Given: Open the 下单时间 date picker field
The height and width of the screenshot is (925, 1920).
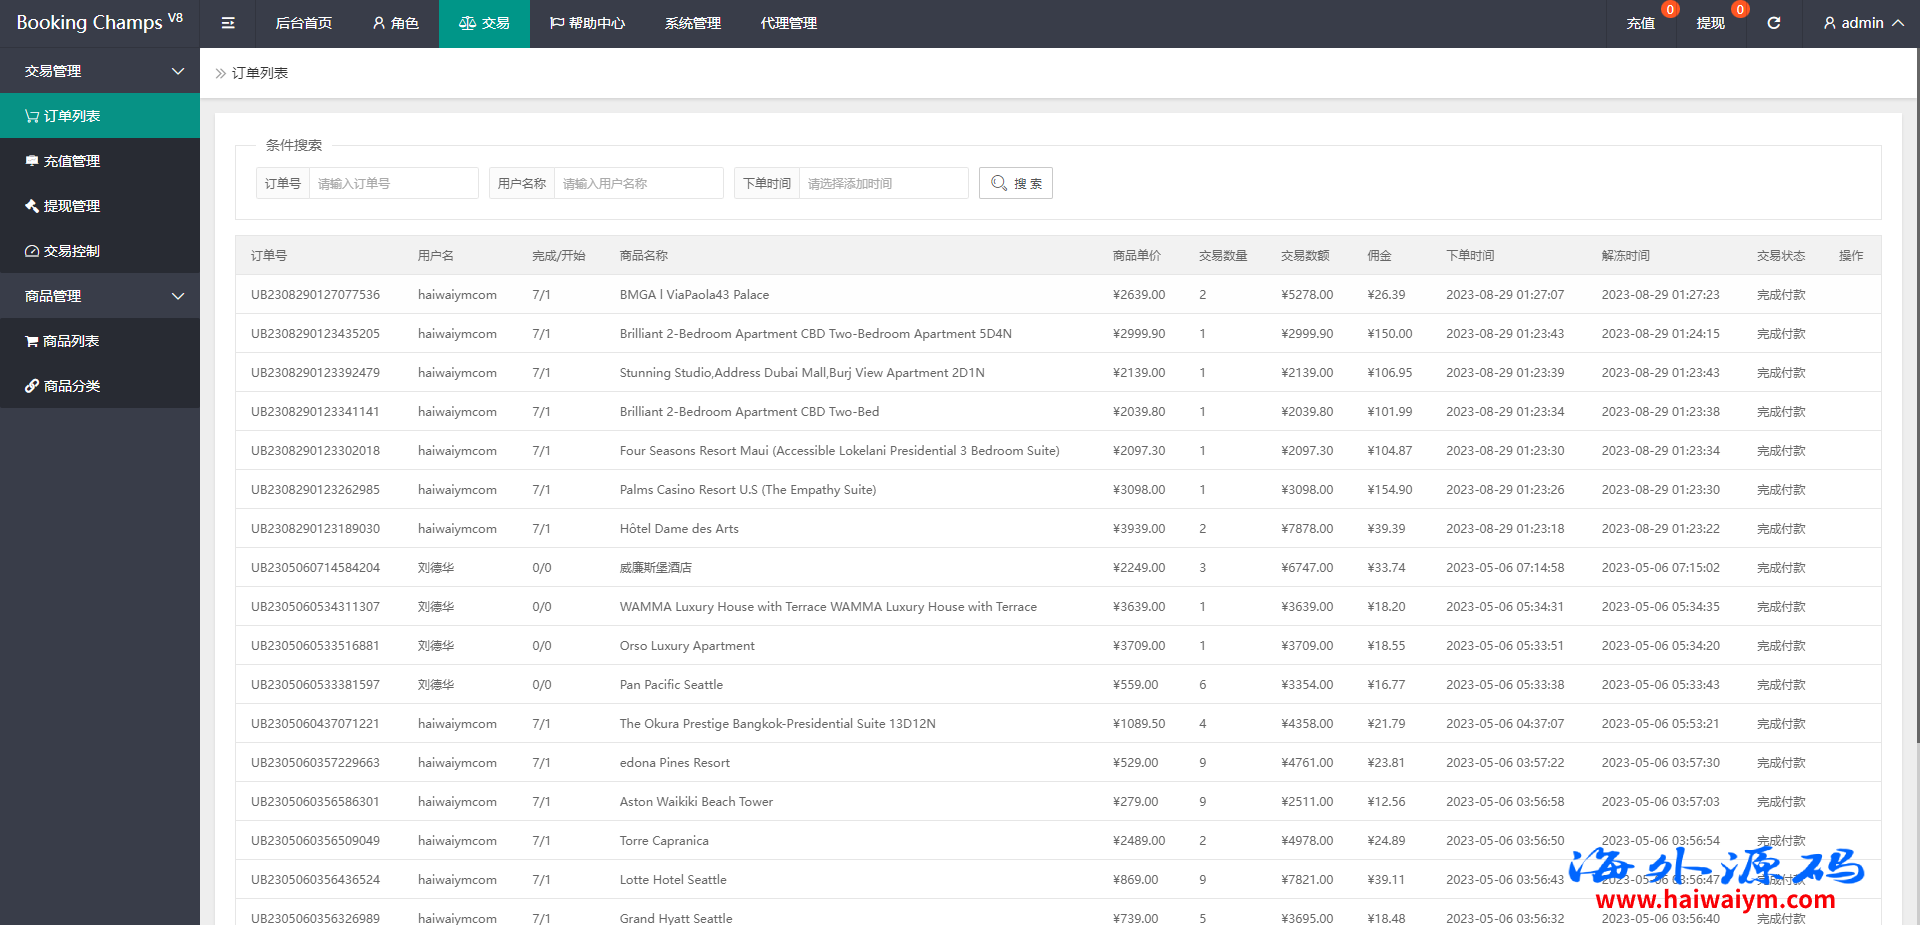Looking at the screenshot, I should [883, 183].
